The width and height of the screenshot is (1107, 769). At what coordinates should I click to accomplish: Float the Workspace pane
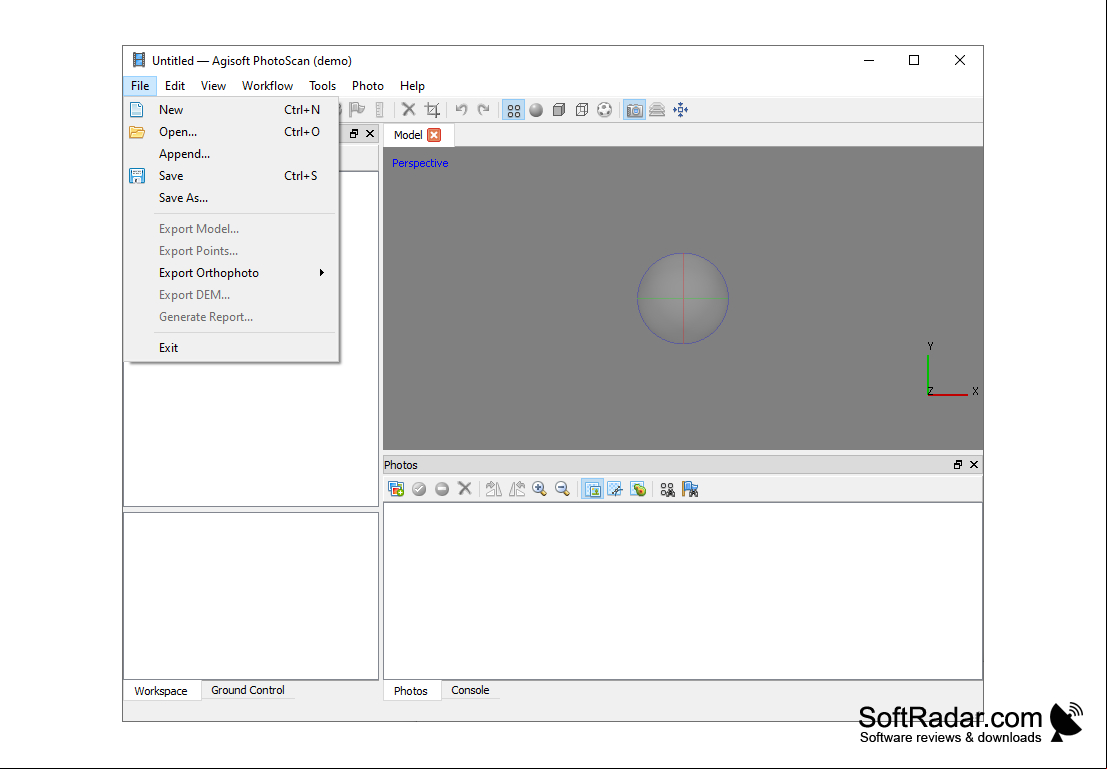coord(354,133)
